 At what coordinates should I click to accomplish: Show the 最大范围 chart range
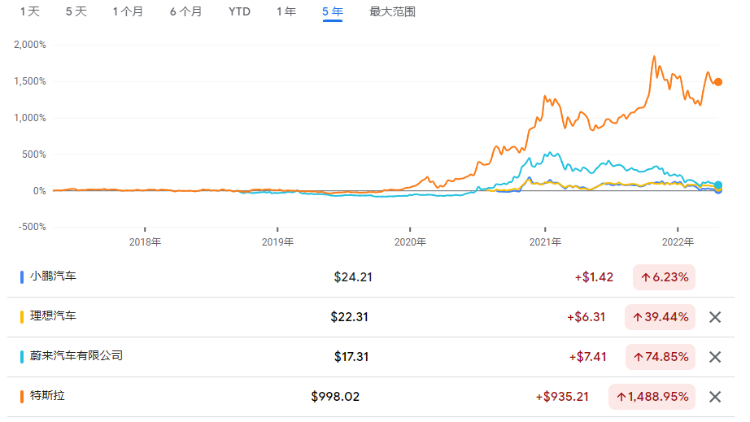[392, 12]
